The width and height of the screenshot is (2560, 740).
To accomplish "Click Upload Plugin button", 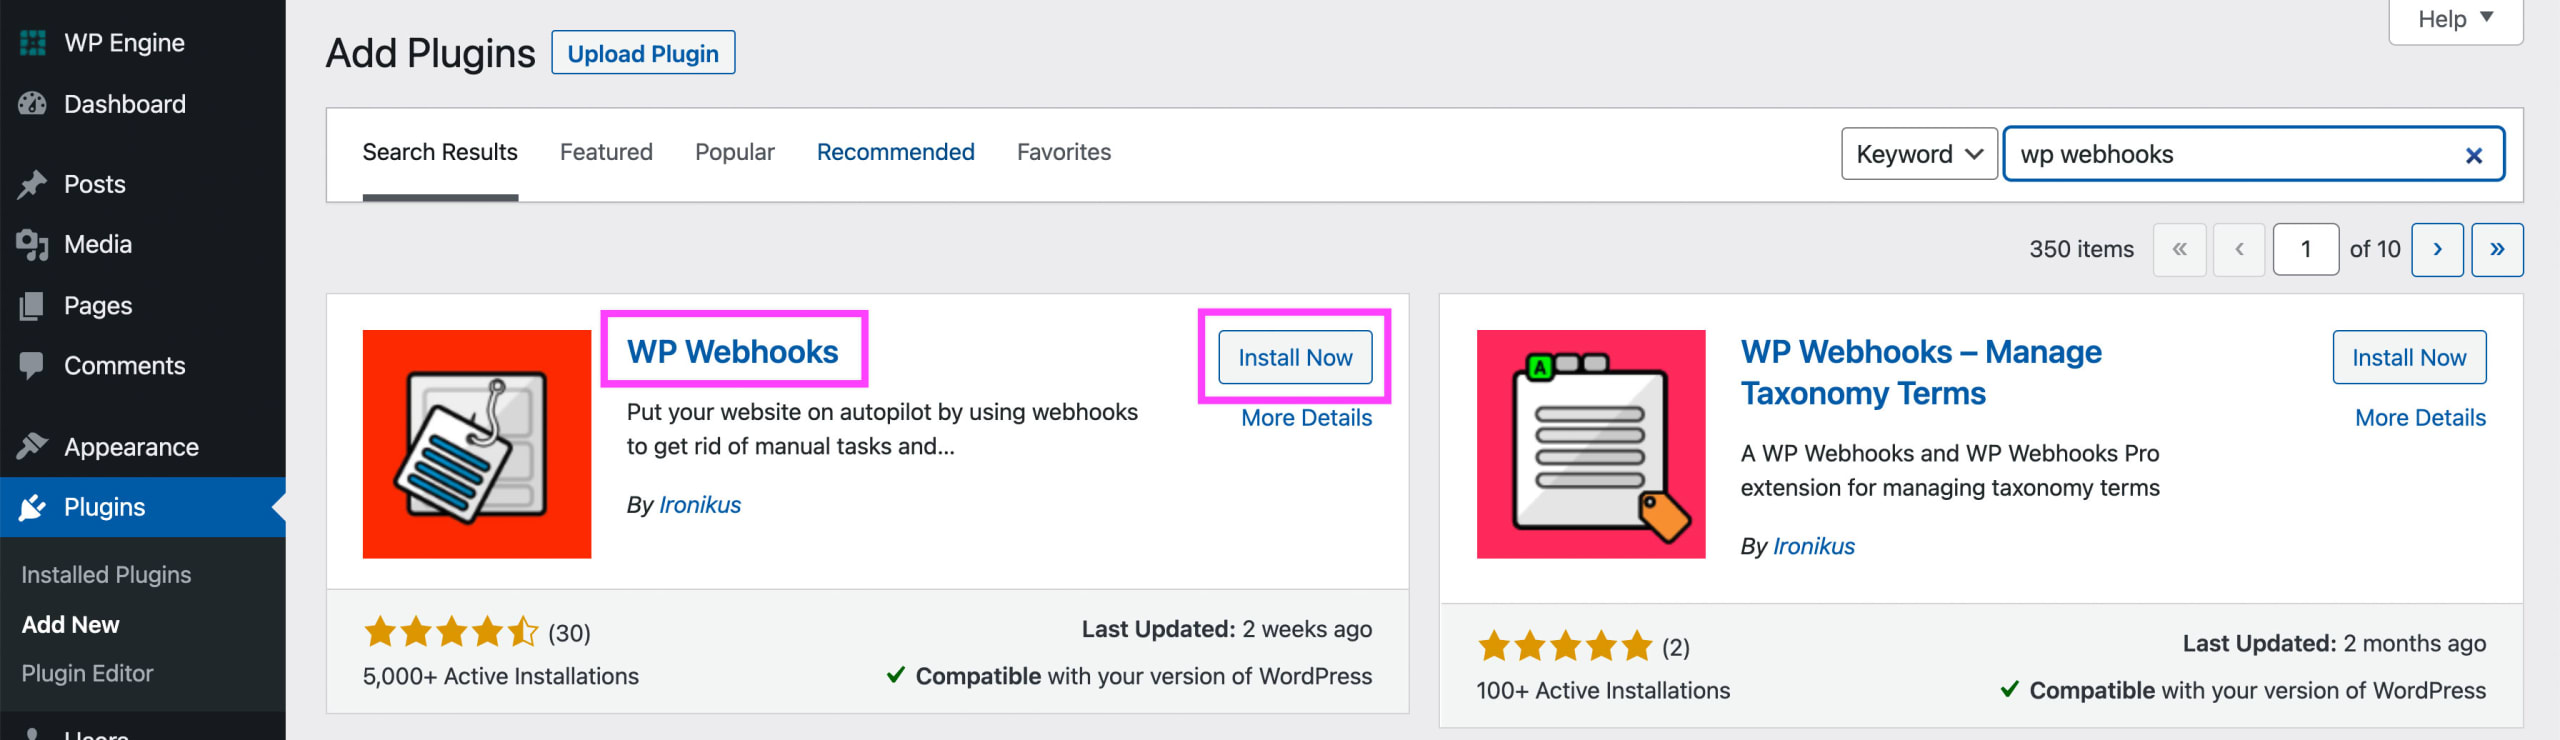I will [643, 53].
